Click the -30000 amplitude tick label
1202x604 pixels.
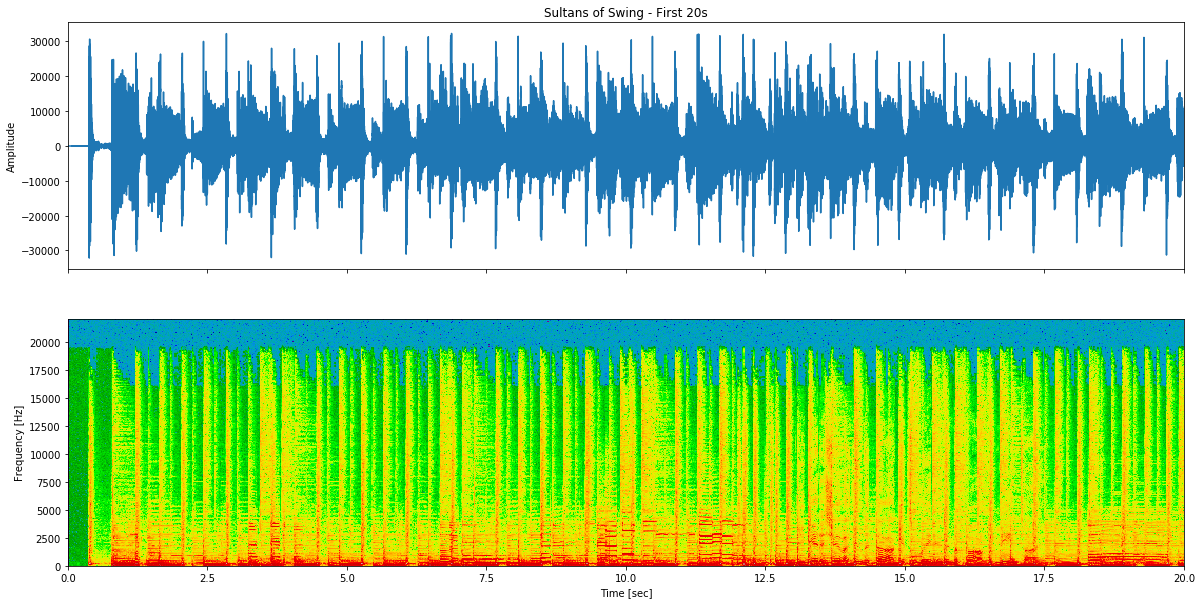[x=40, y=251]
